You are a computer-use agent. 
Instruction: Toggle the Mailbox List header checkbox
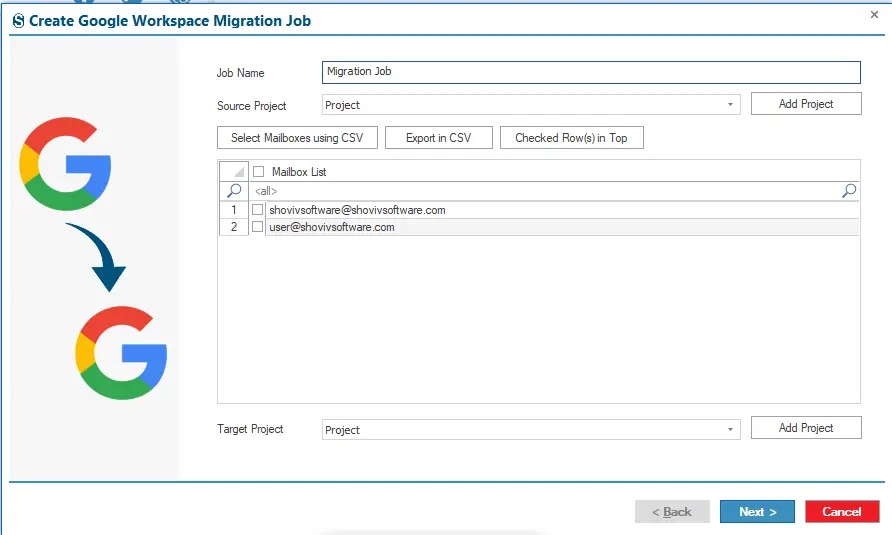coord(259,171)
